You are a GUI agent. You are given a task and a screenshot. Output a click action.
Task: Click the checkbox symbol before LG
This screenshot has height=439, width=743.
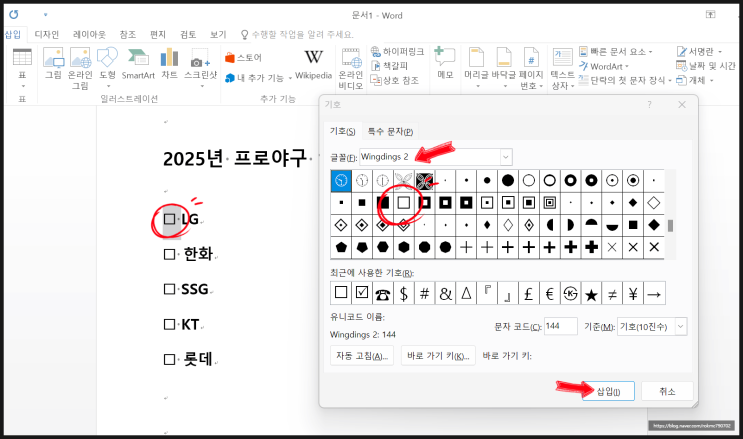click(x=169, y=219)
